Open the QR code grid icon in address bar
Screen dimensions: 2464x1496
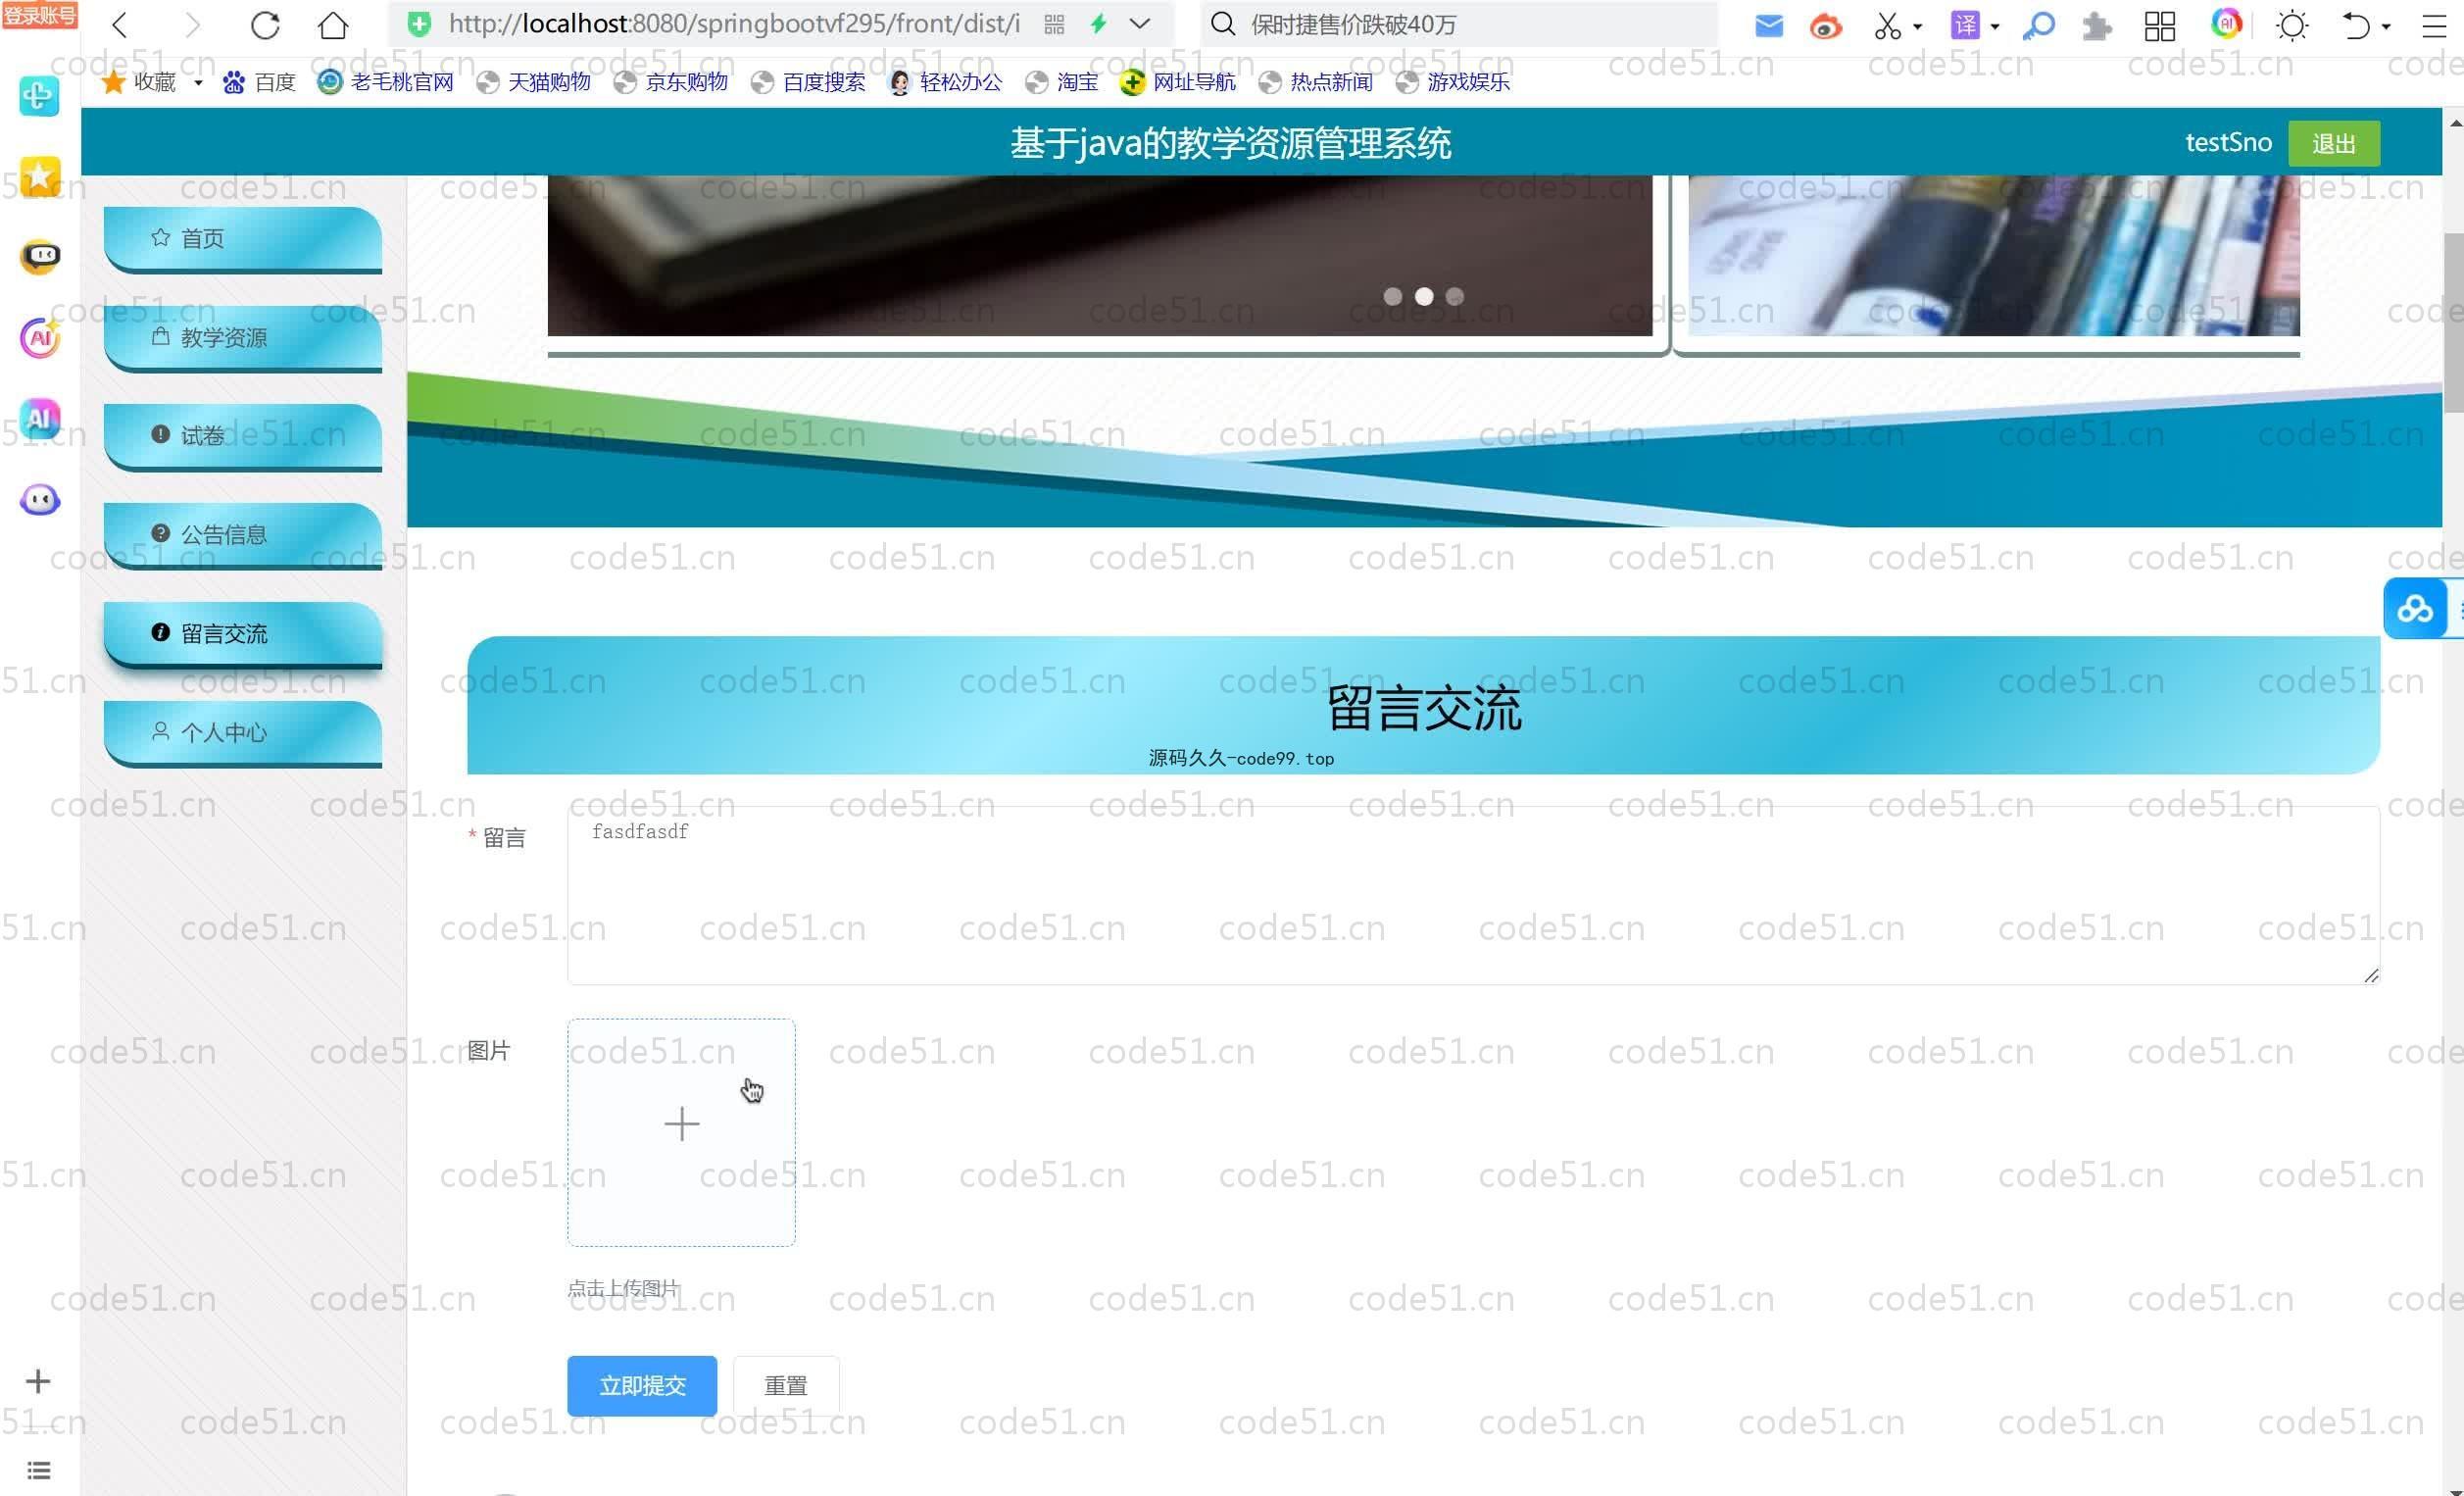(1054, 24)
